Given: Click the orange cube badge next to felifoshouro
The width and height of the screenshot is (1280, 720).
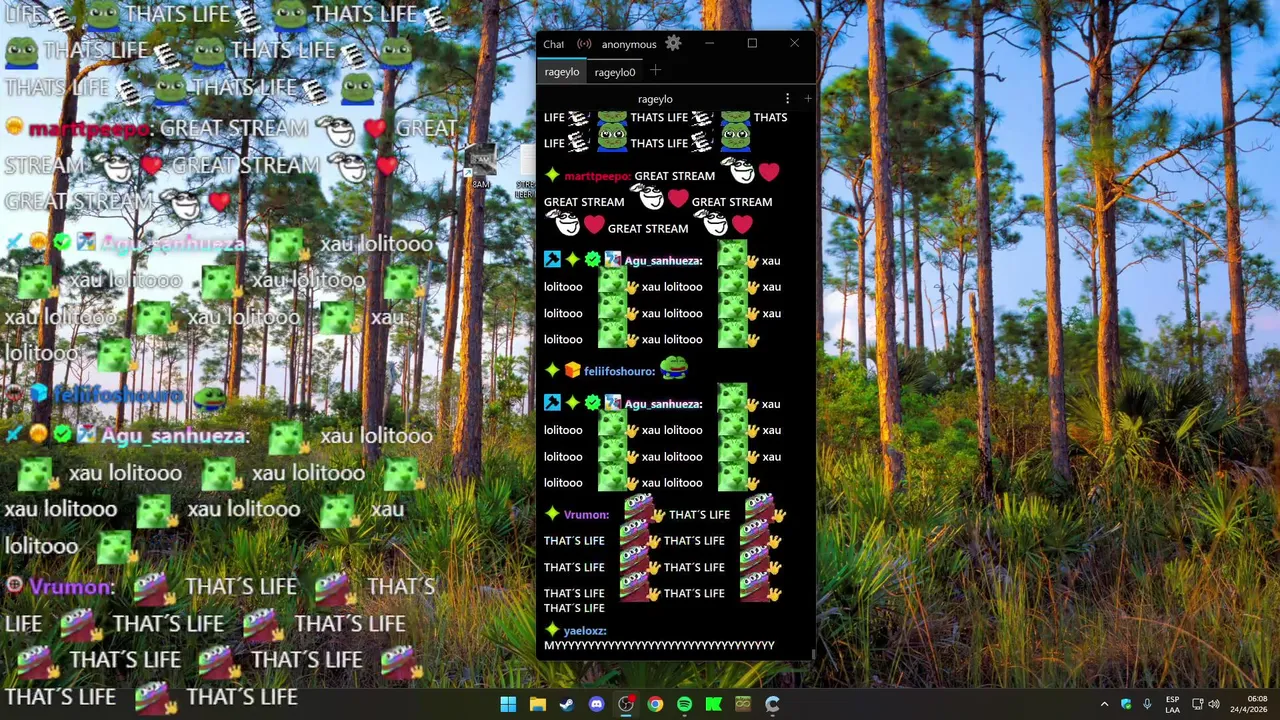Looking at the screenshot, I should (x=572, y=371).
